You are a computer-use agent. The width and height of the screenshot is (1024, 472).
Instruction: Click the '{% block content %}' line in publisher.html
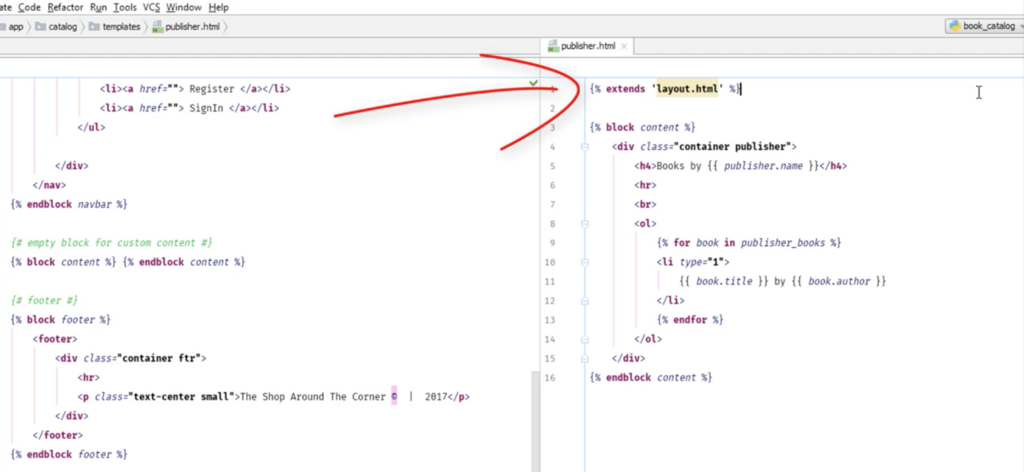coord(642,127)
